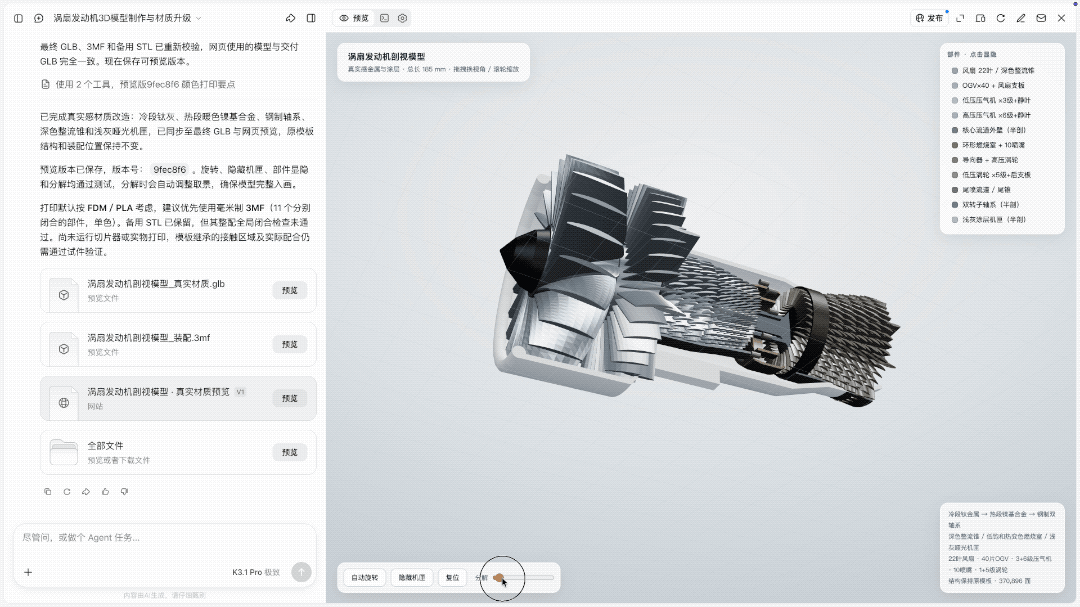Open the tool usage line 使用 2 个工具
The height and width of the screenshot is (607, 1080).
point(138,84)
